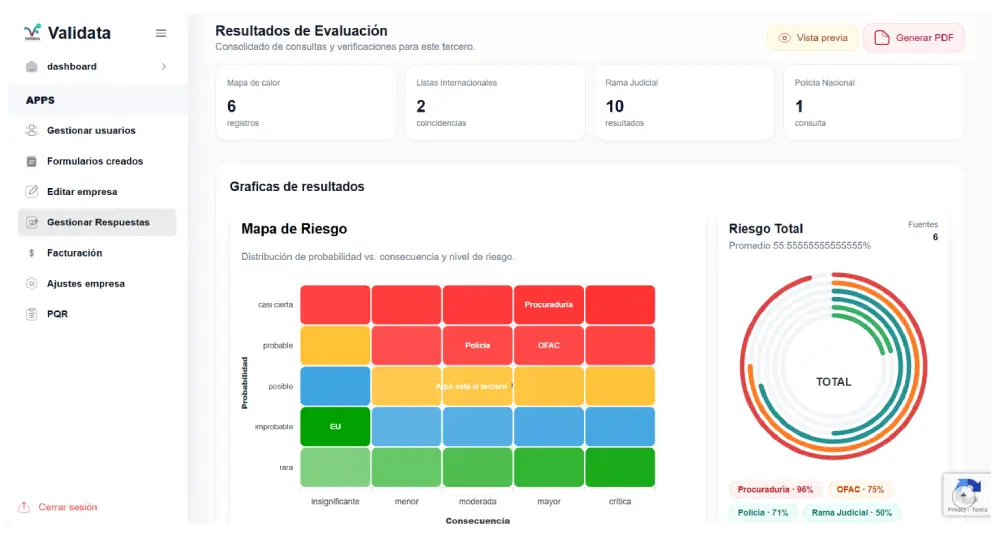Click the Ajustes empresa gear icon
Viewport: 1000px width, 559px height.
[x=31, y=284]
